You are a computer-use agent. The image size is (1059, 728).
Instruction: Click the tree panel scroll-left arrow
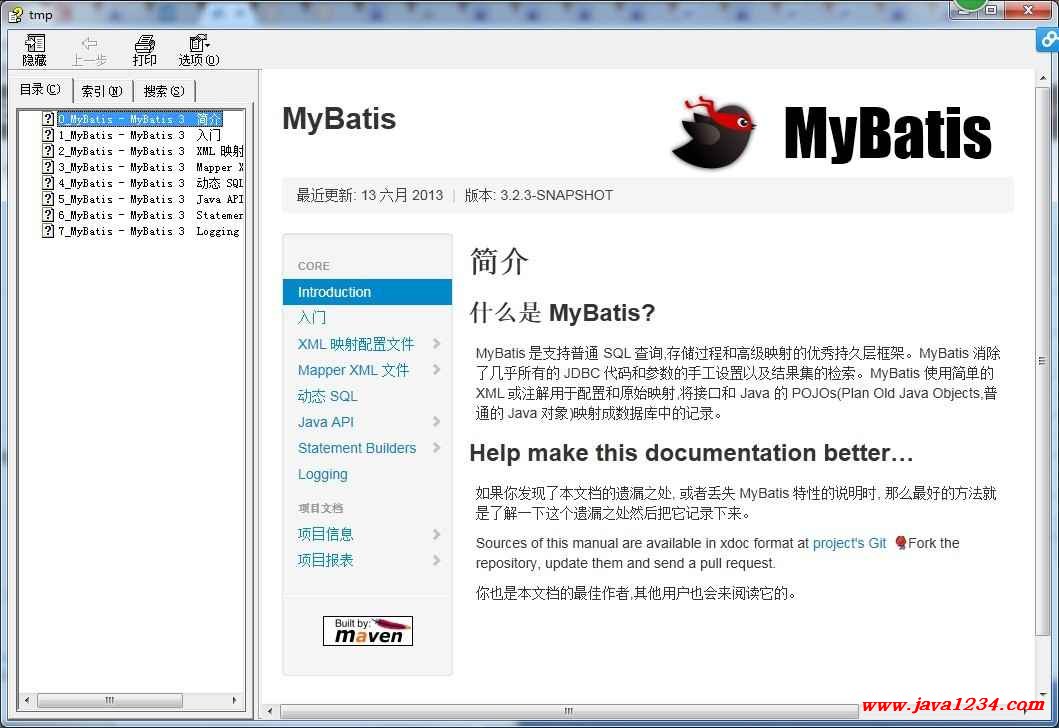coord(27,700)
